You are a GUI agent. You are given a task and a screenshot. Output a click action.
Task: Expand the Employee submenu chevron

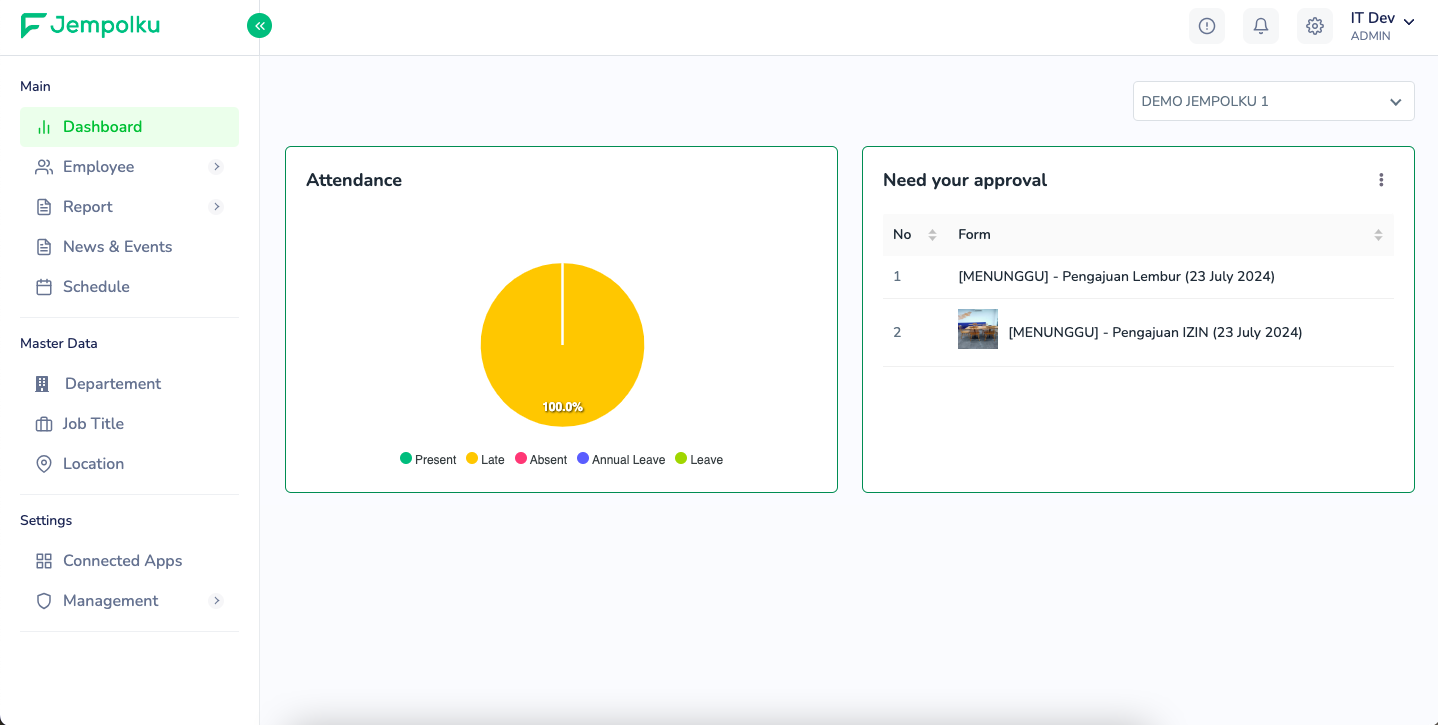[x=216, y=167]
